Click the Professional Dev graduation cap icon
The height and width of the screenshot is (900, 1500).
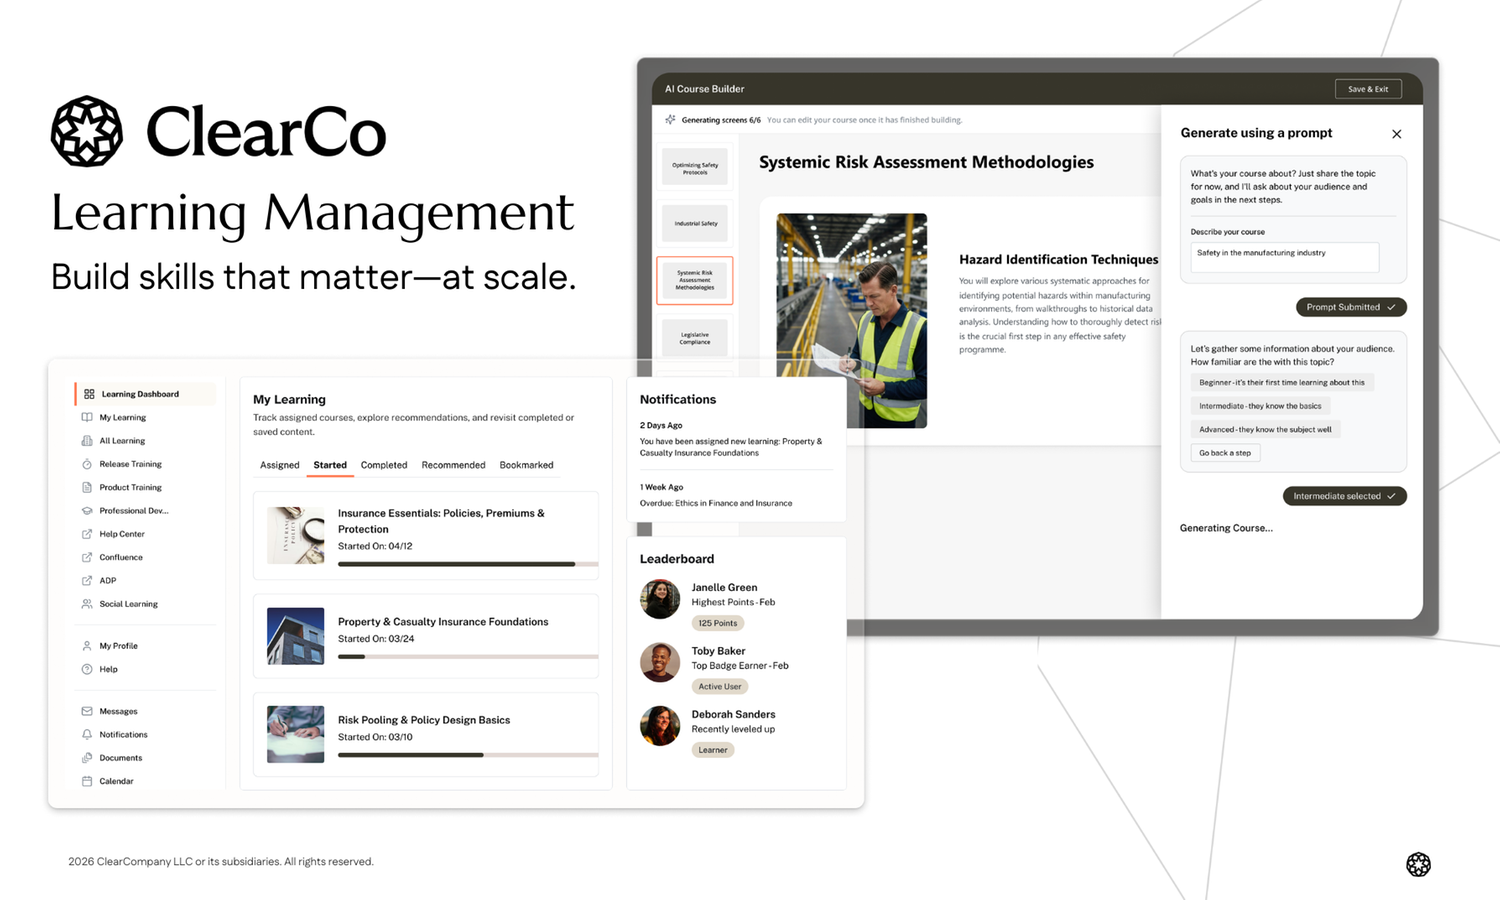click(x=87, y=511)
